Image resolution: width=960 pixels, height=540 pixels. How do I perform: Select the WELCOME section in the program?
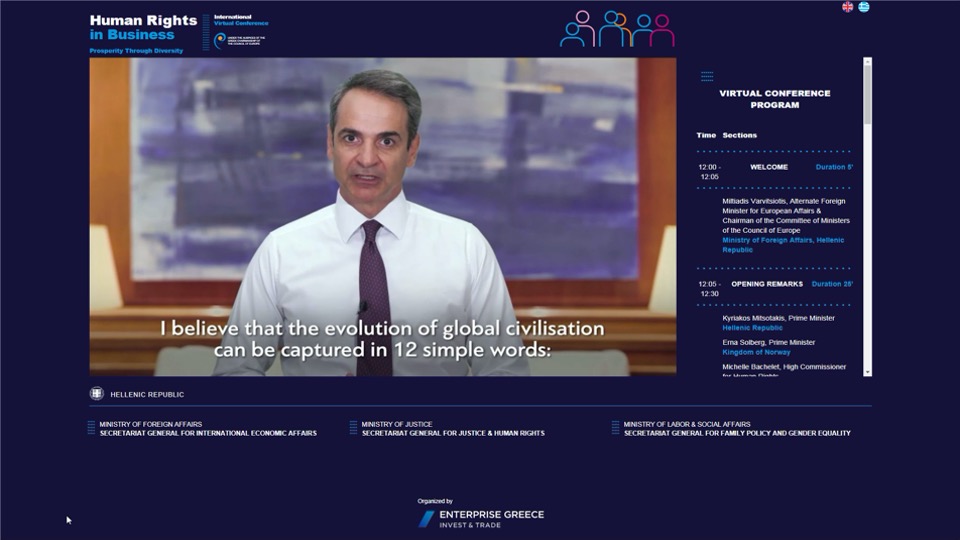pyautogui.click(x=769, y=167)
